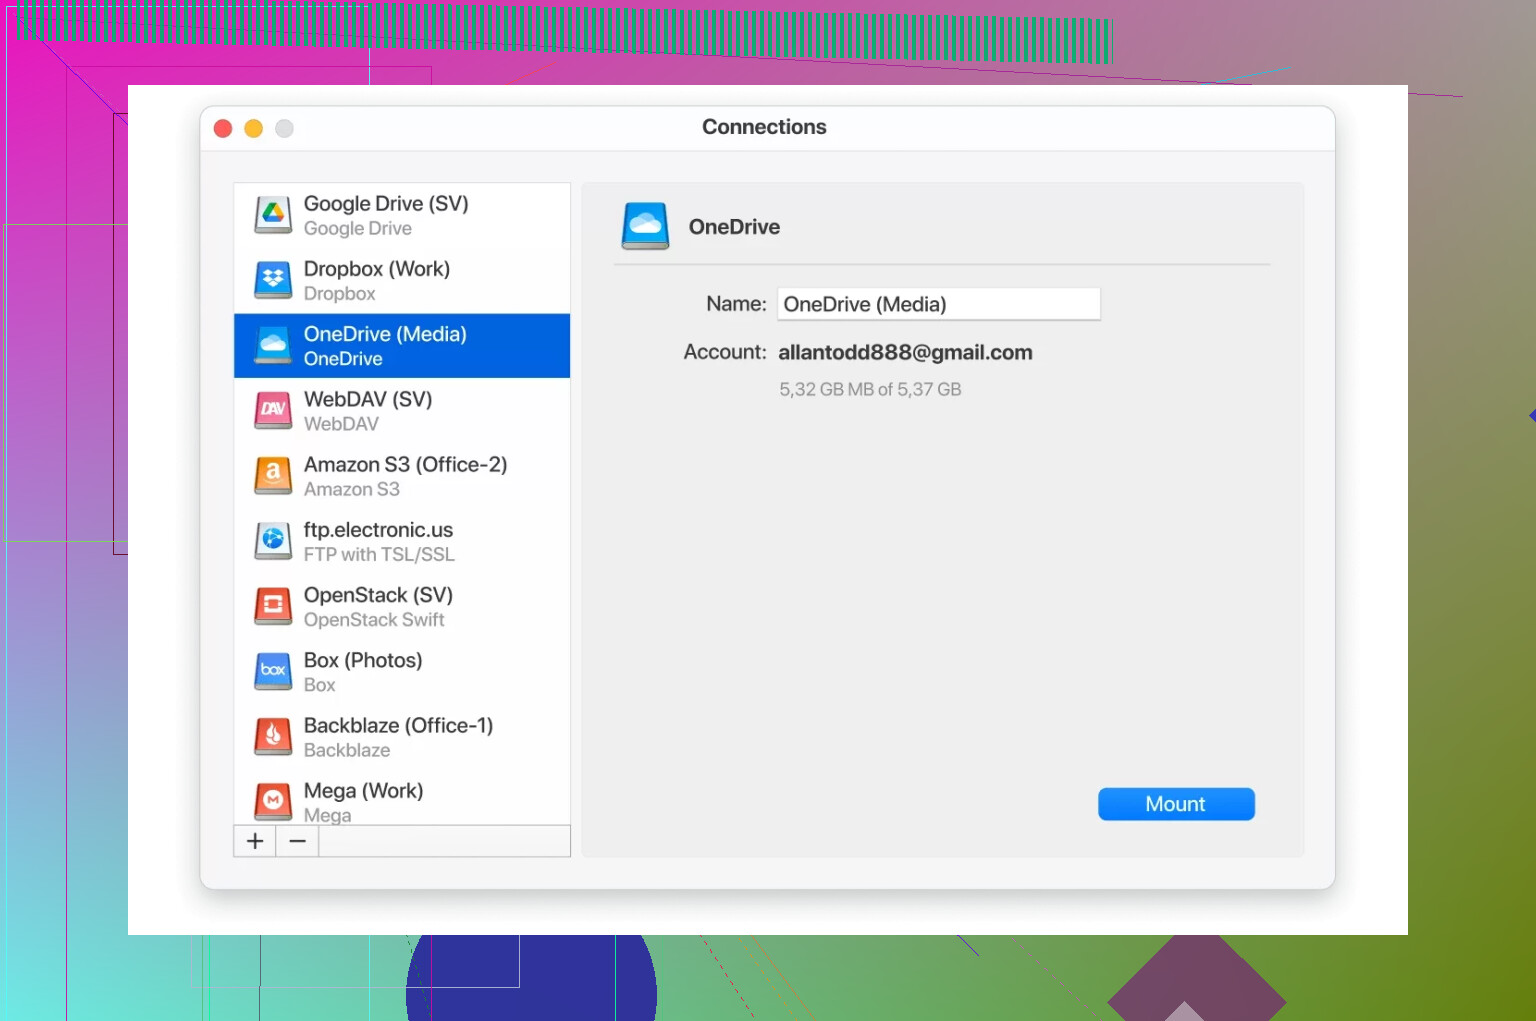Viewport: 1536px width, 1021px height.
Task: Select the OneDrive (Media) row title
Action: click(x=385, y=334)
